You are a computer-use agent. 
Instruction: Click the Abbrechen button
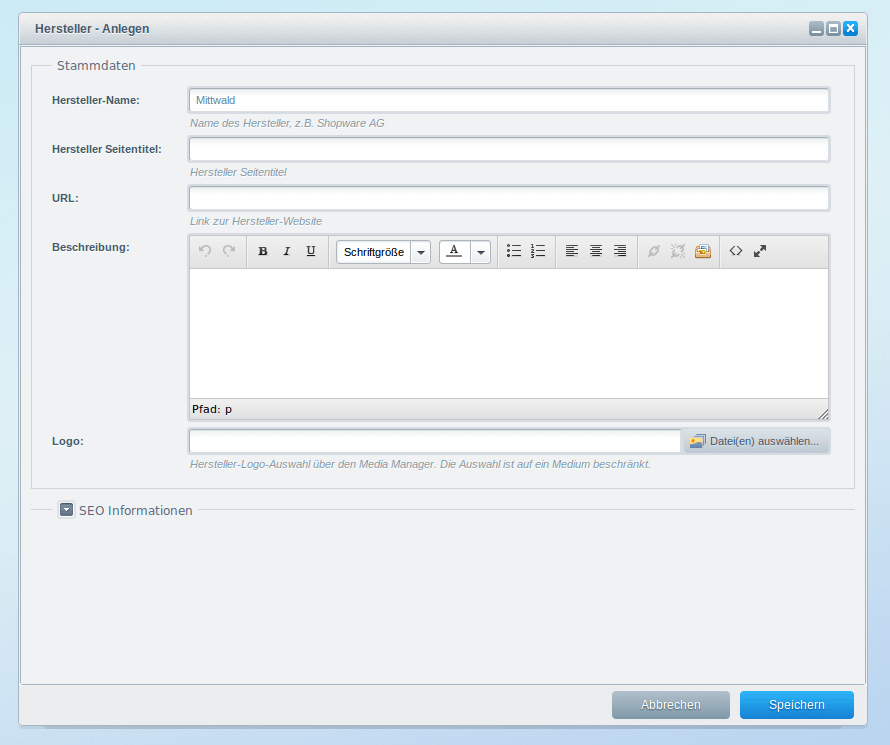click(x=670, y=705)
